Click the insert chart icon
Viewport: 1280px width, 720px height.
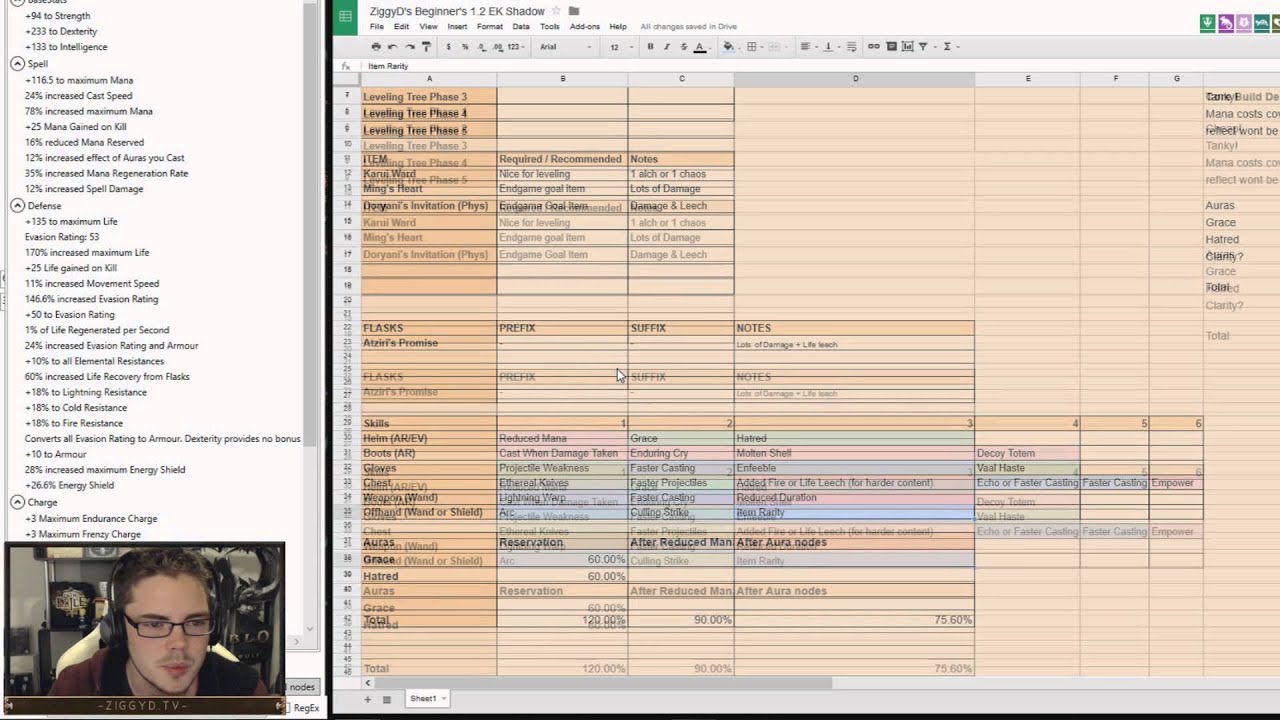[908, 47]
